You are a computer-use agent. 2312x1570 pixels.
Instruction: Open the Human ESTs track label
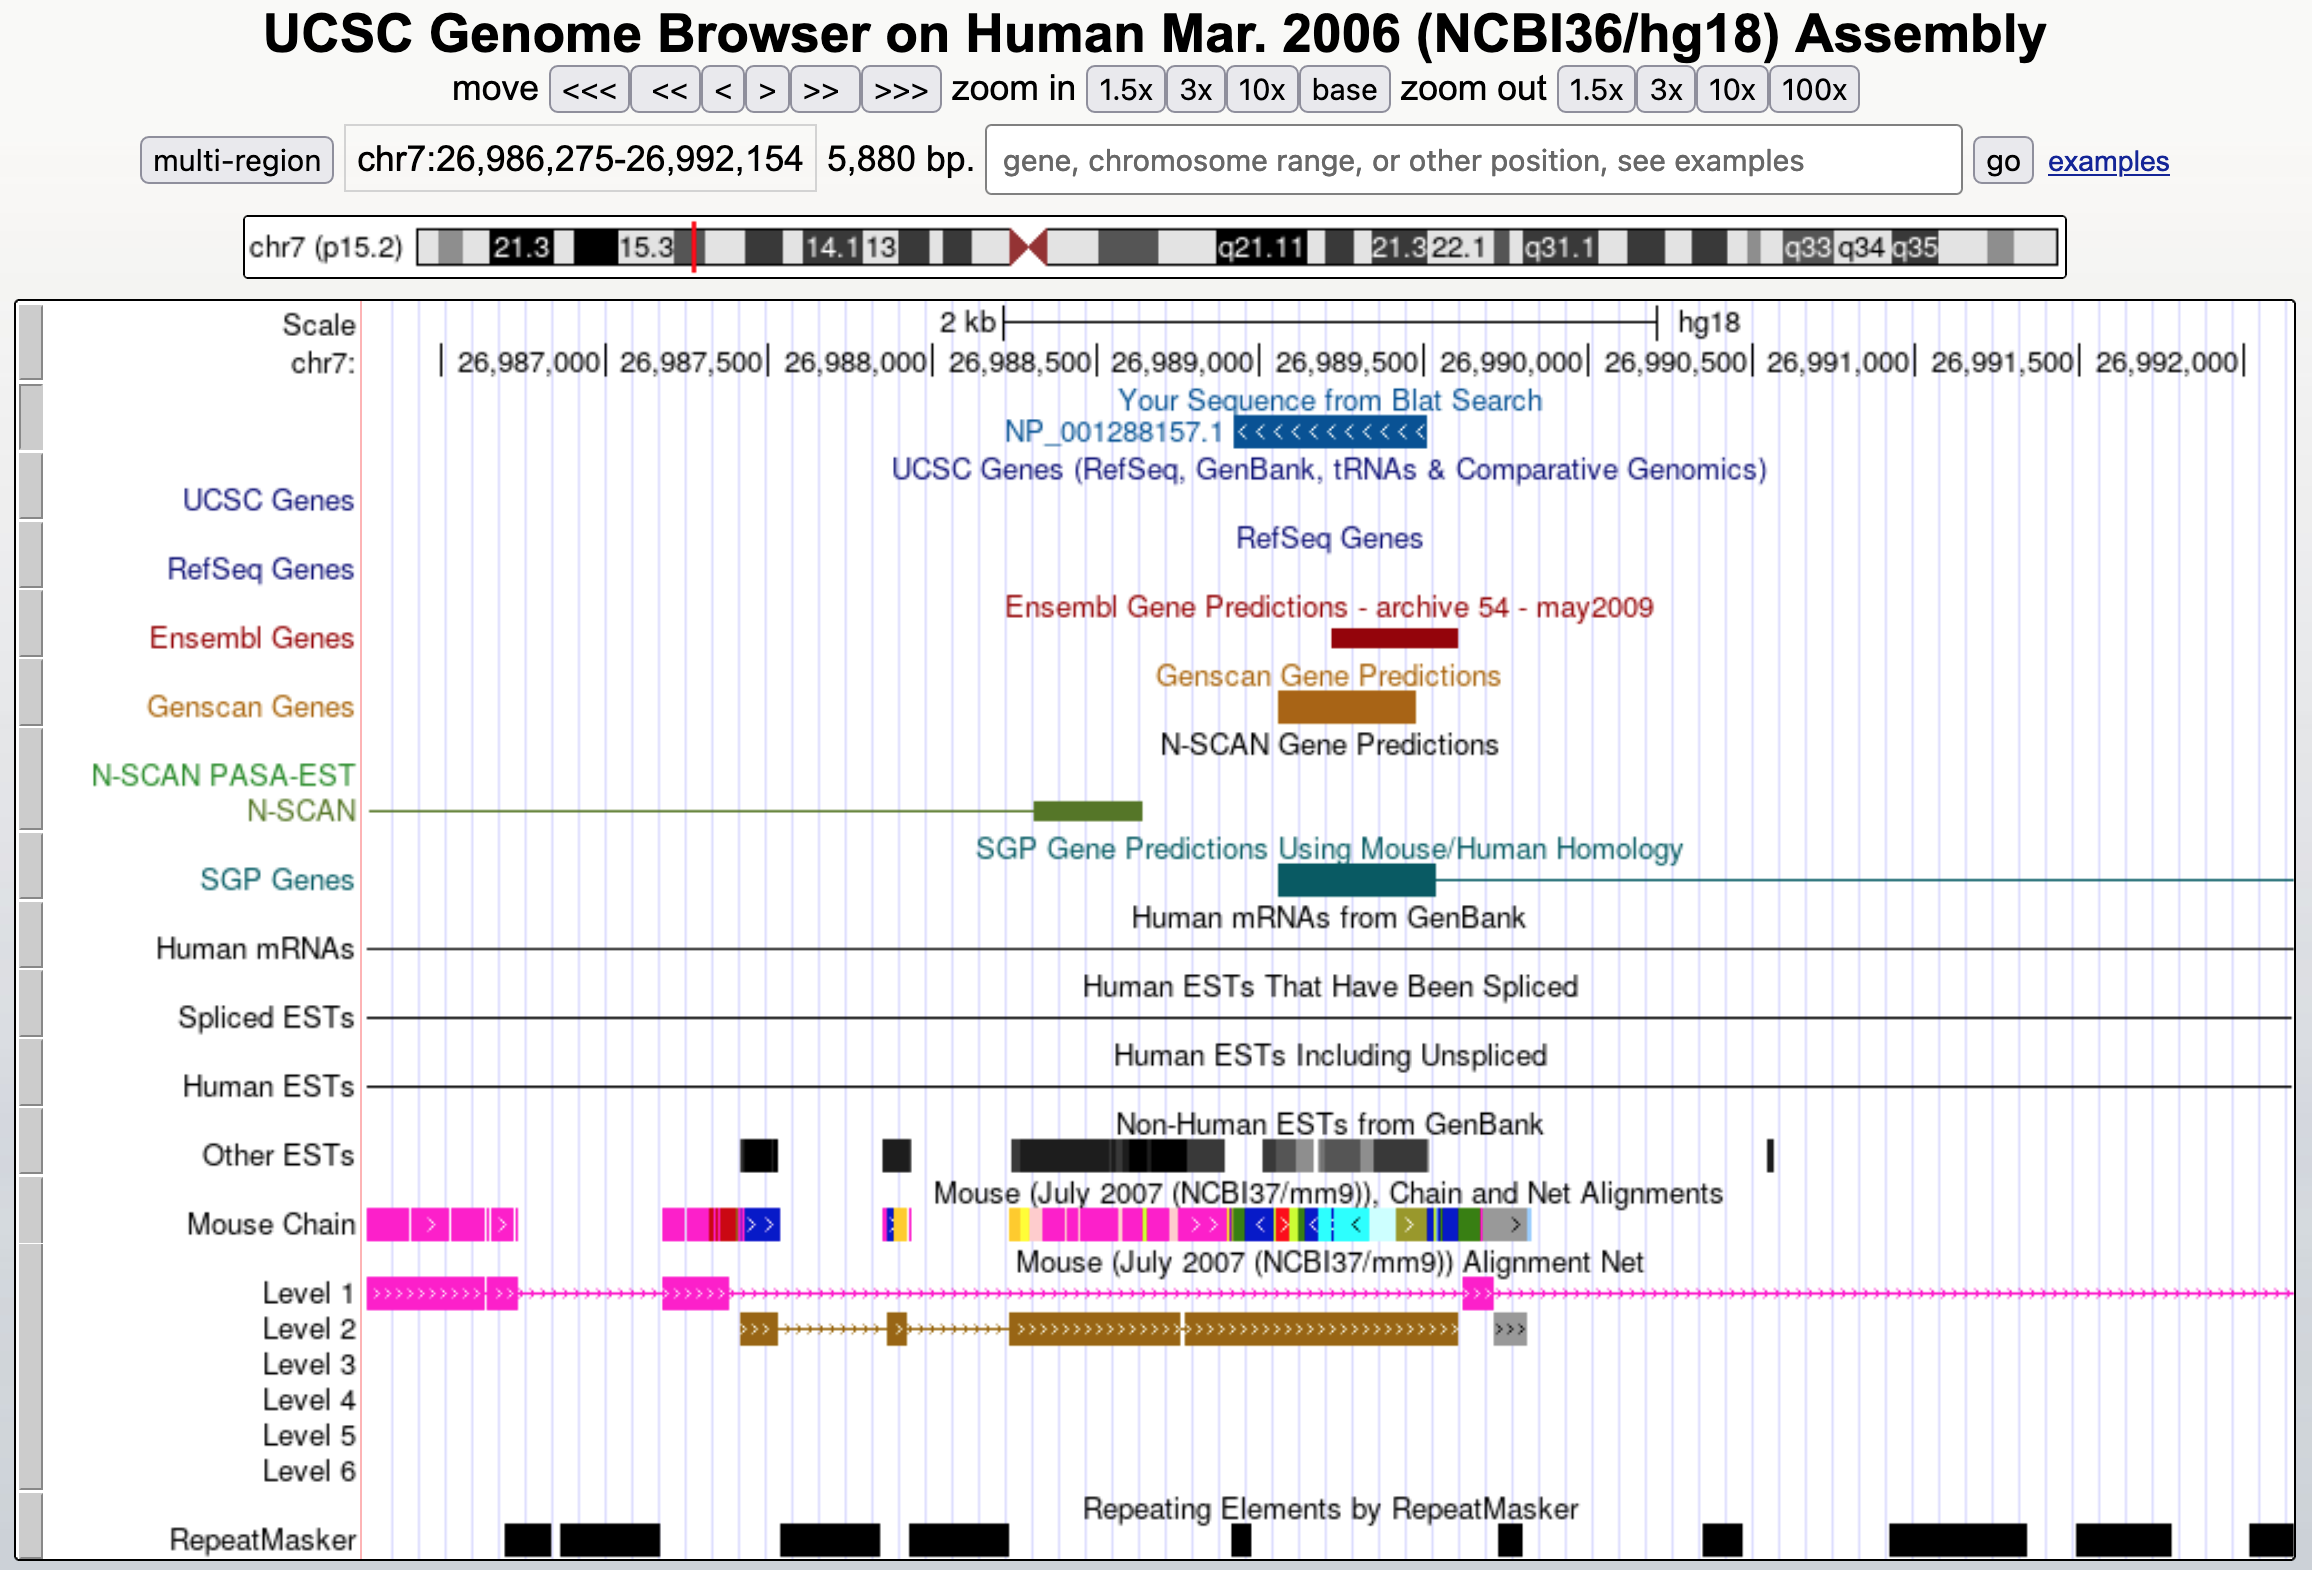[x=268, y=1087]
